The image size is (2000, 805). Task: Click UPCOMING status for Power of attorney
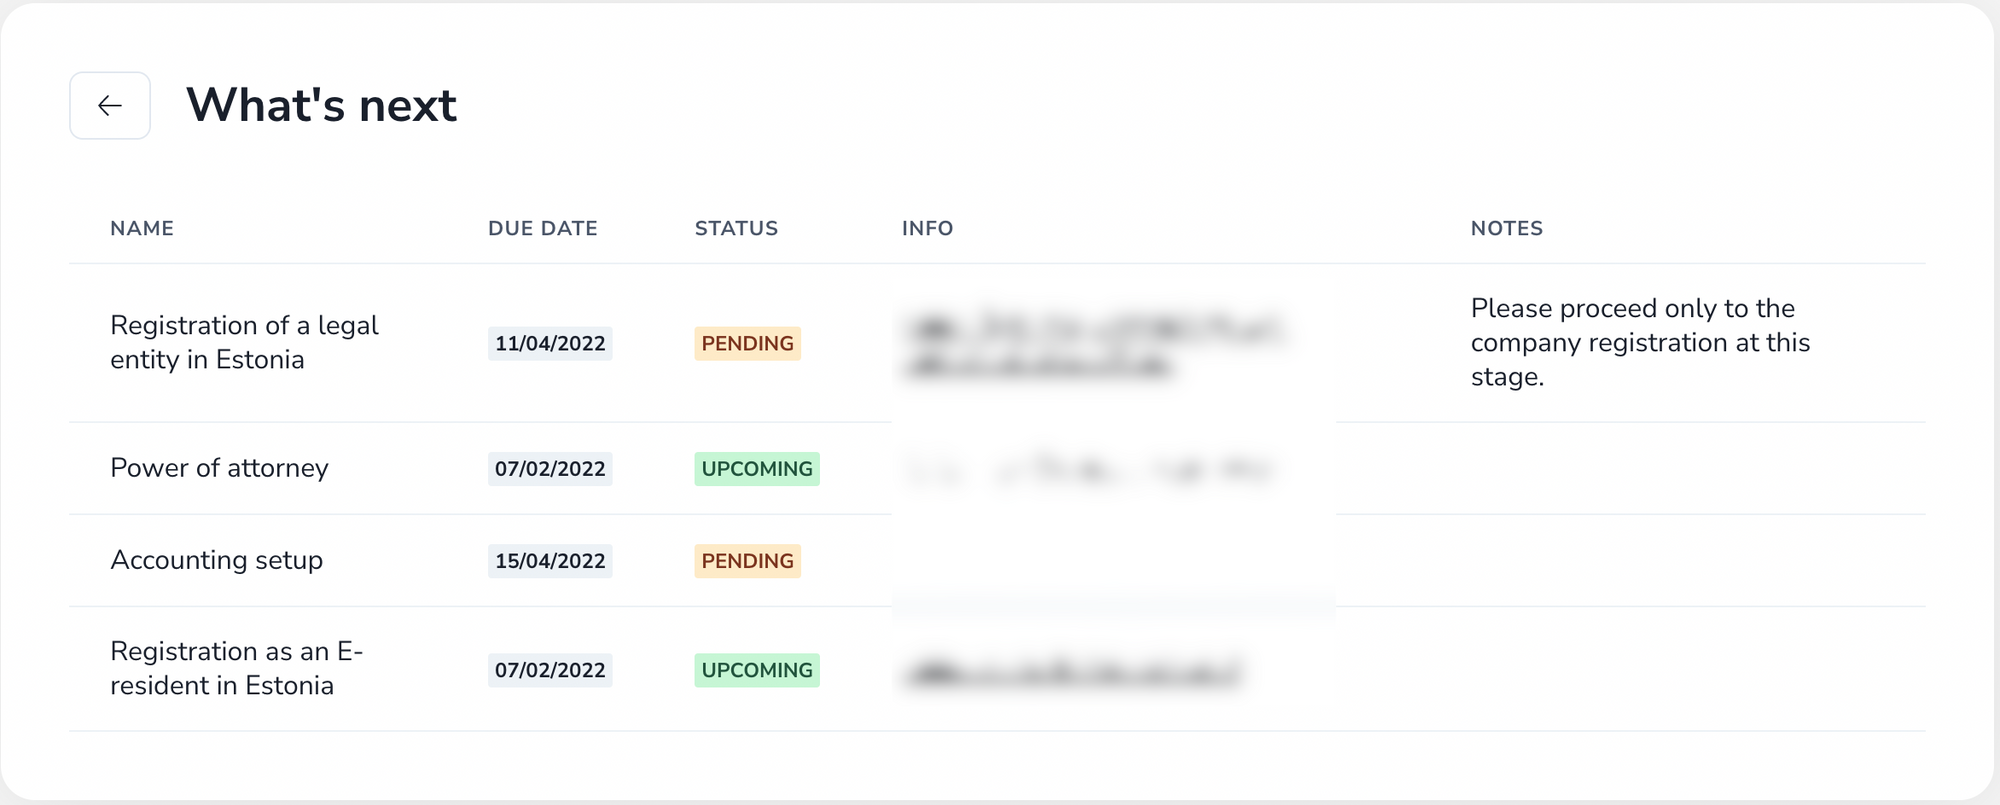click(x=757, y=469)
